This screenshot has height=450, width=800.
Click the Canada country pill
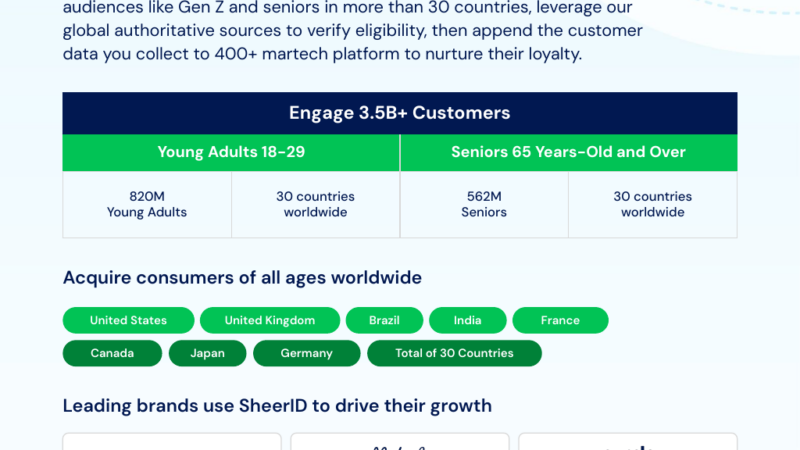pos(112,353)
